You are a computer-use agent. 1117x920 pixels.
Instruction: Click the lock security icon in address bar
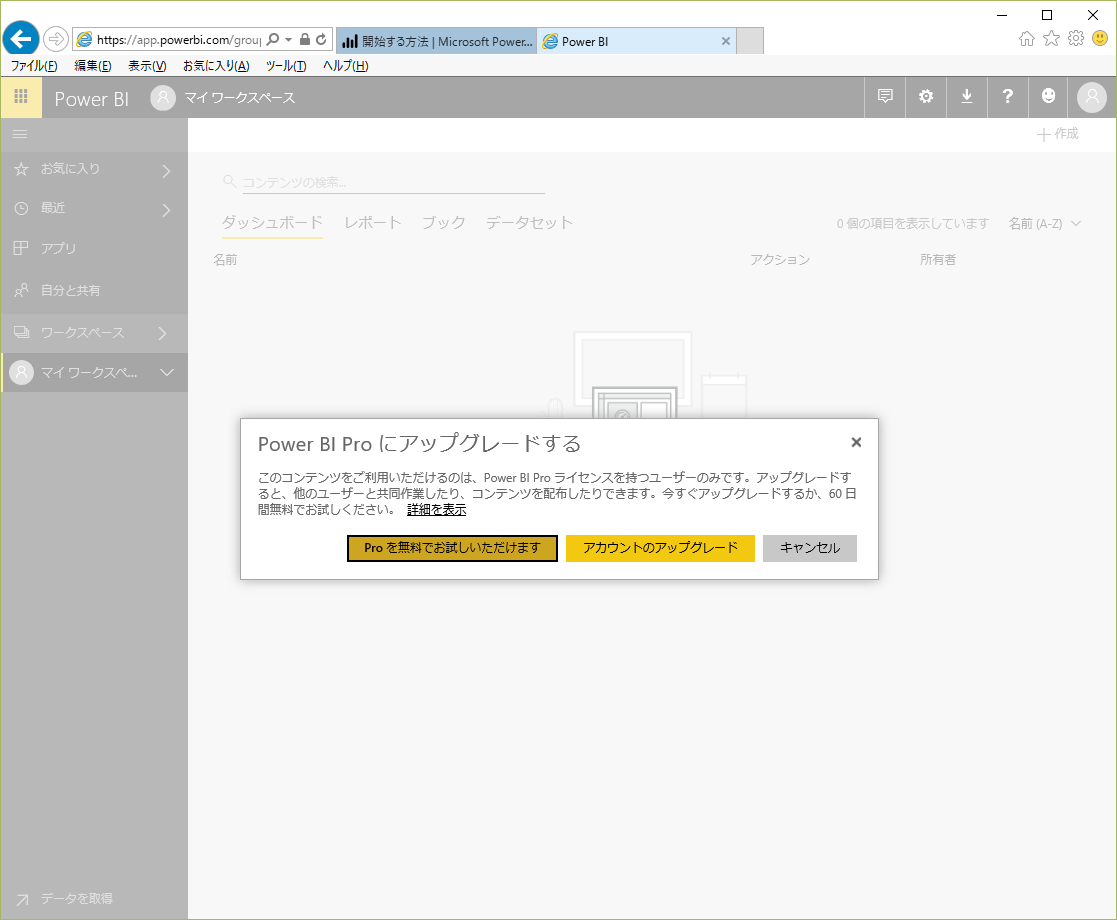click(x=305, y=39)
